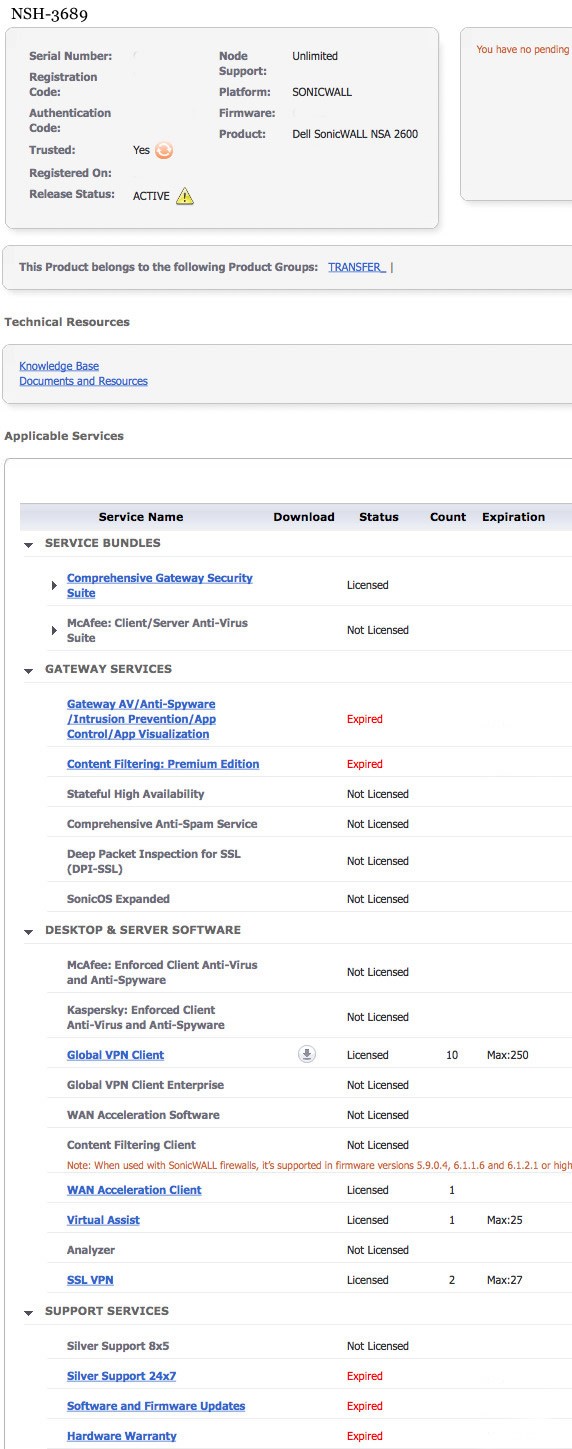
Task: Click the Status column header
Action: pos(379,517)
